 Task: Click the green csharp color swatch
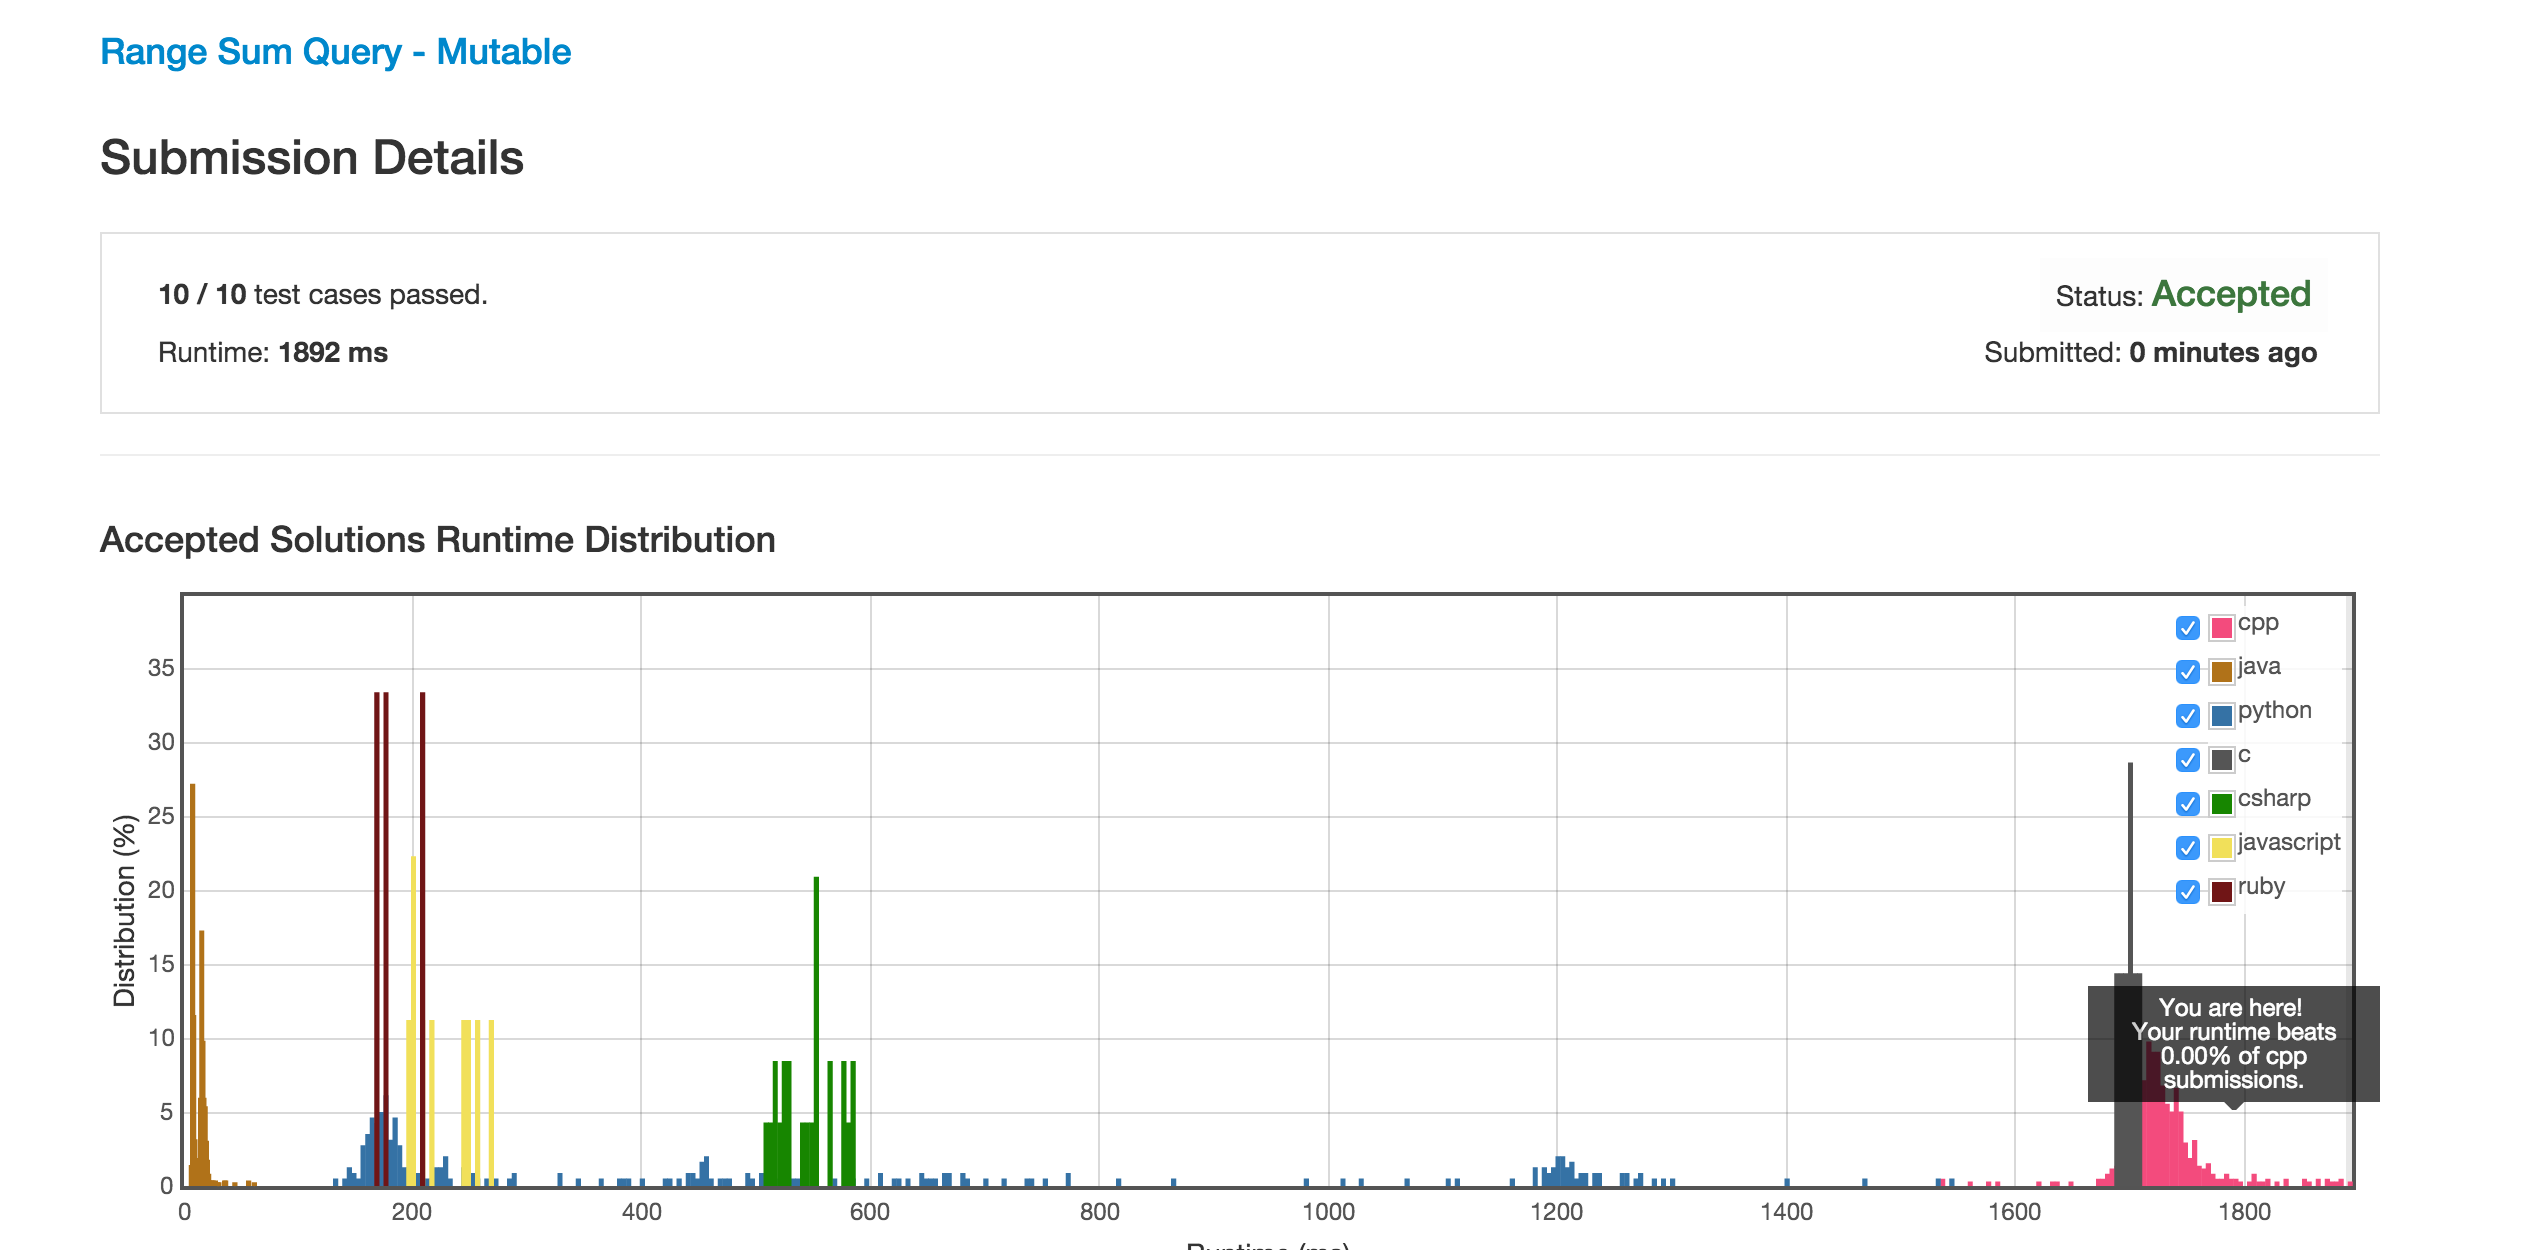[x=2222, y=804]
